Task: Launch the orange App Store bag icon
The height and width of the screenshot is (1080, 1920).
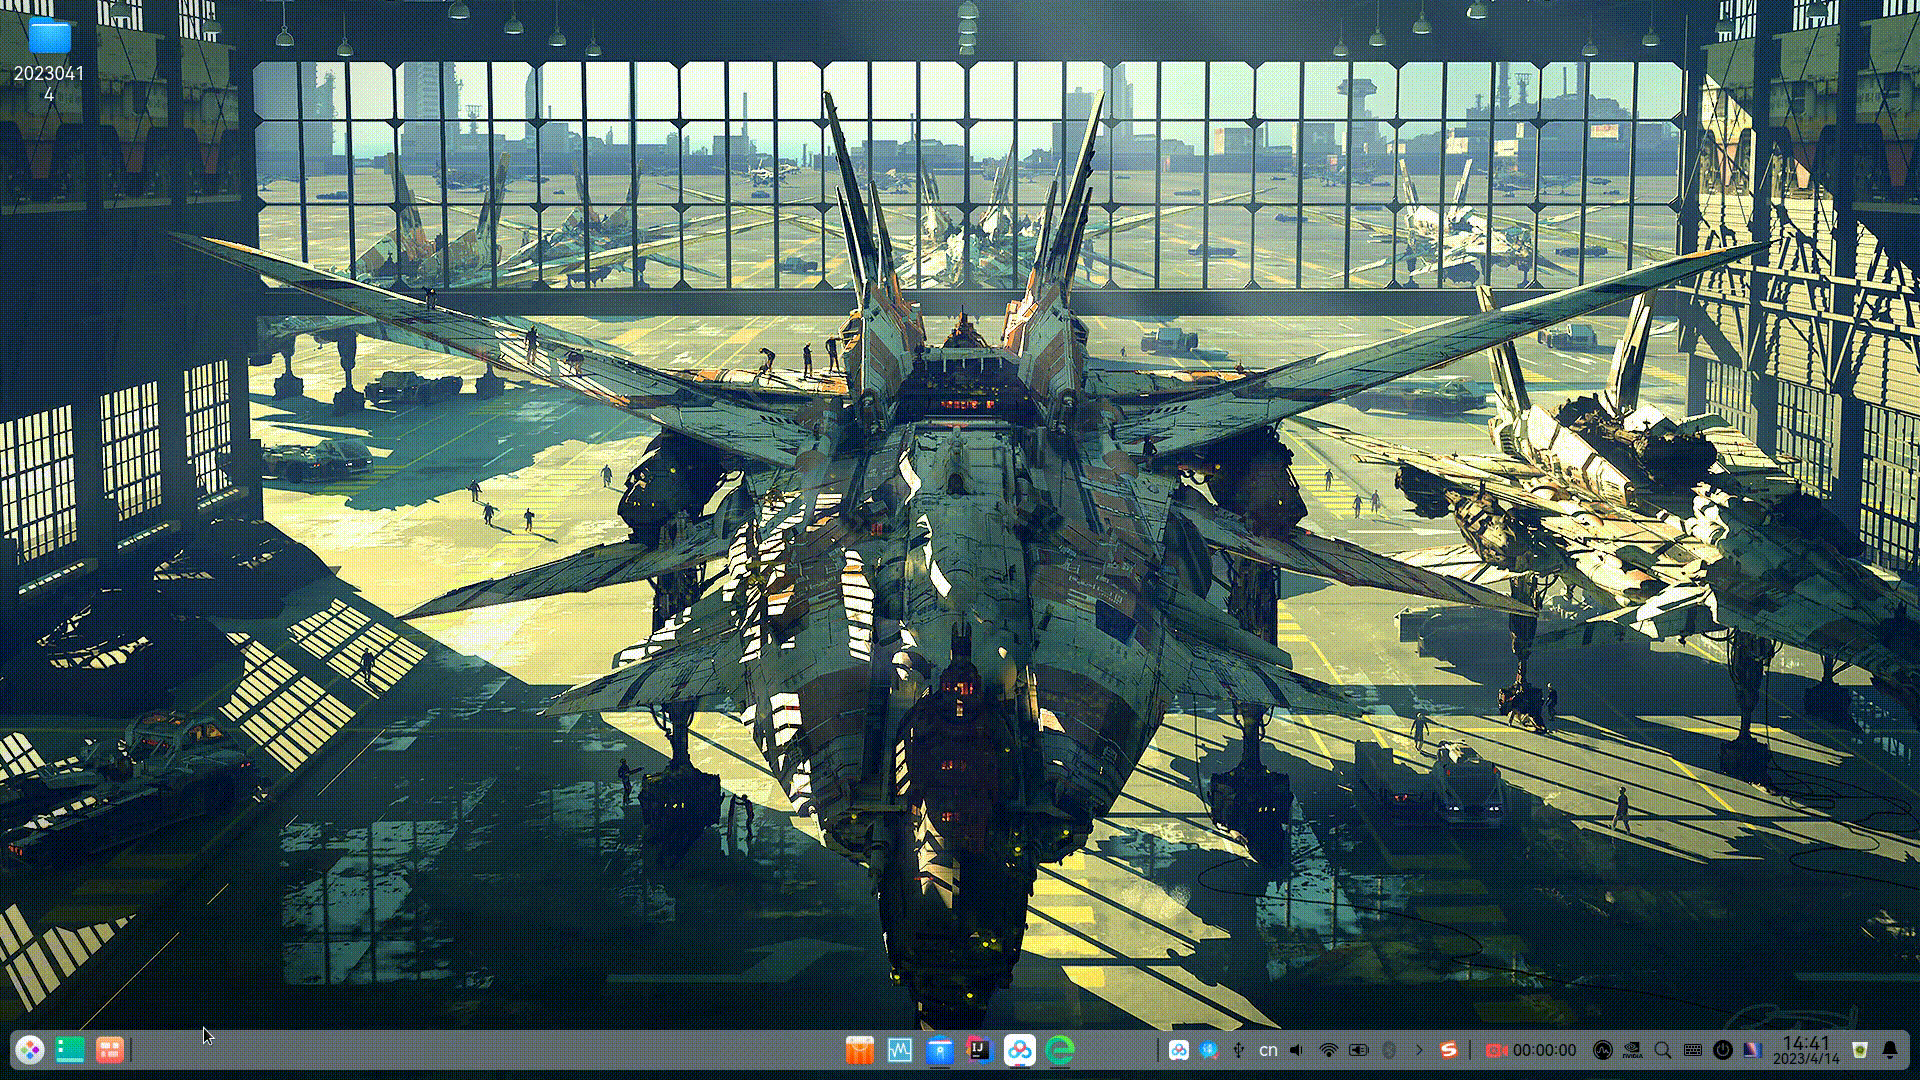Action: coord(860,1050)
